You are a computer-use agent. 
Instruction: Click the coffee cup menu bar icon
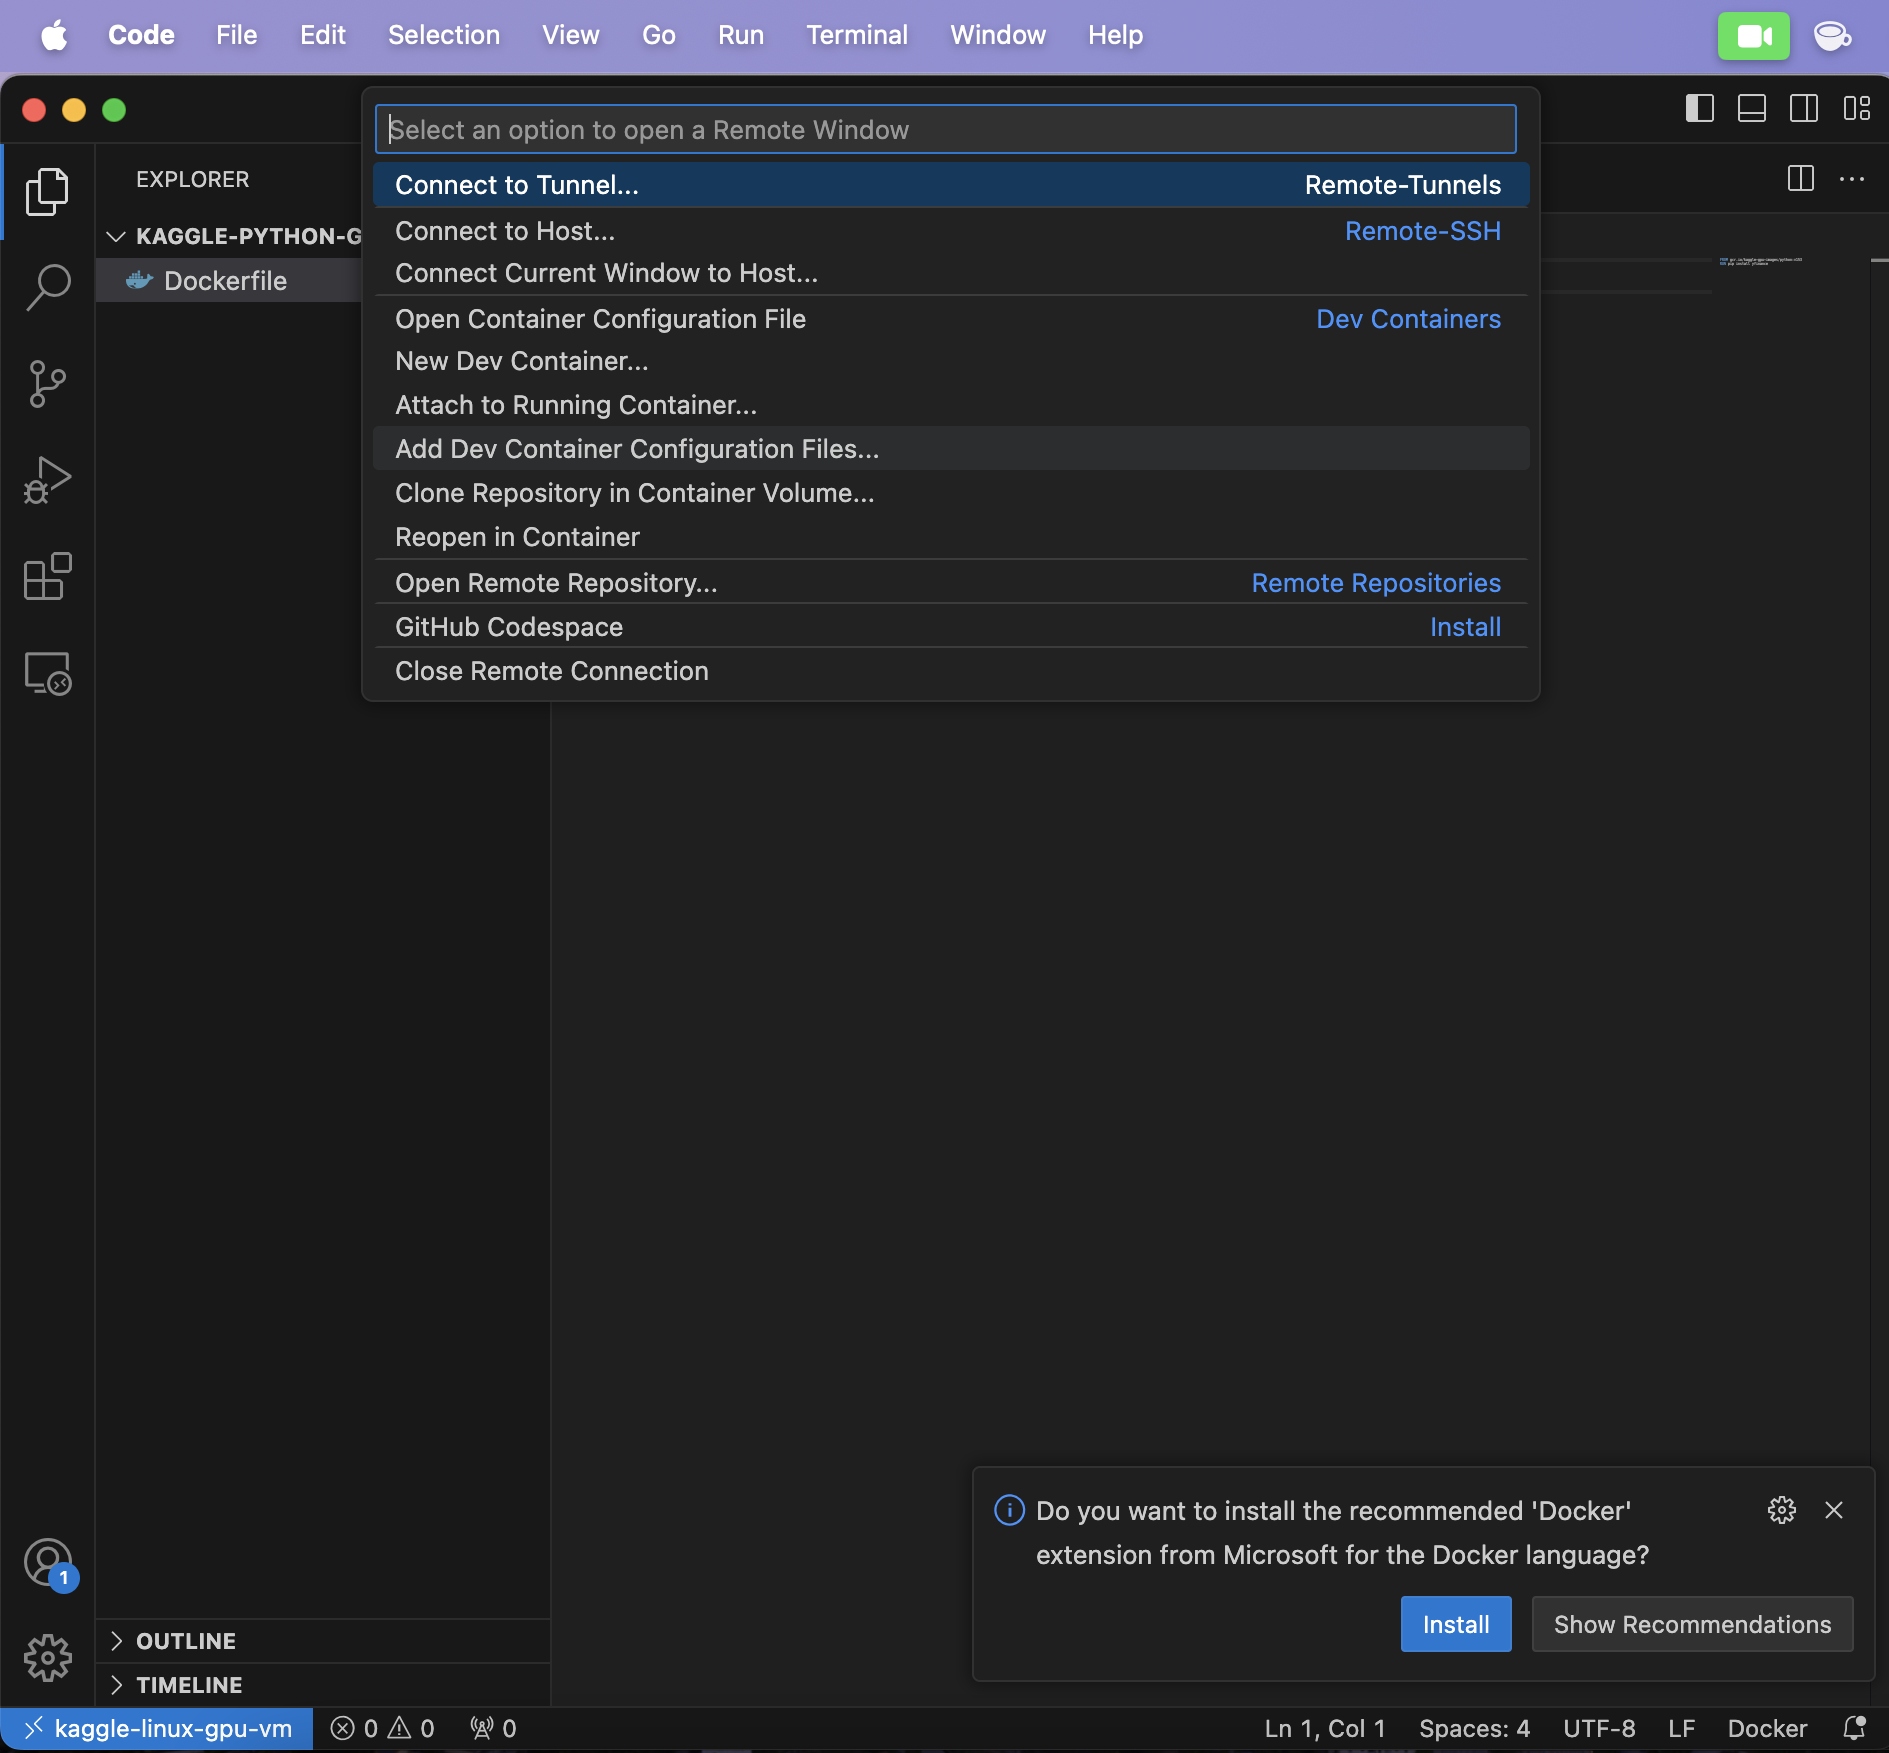click(1832, 36)
